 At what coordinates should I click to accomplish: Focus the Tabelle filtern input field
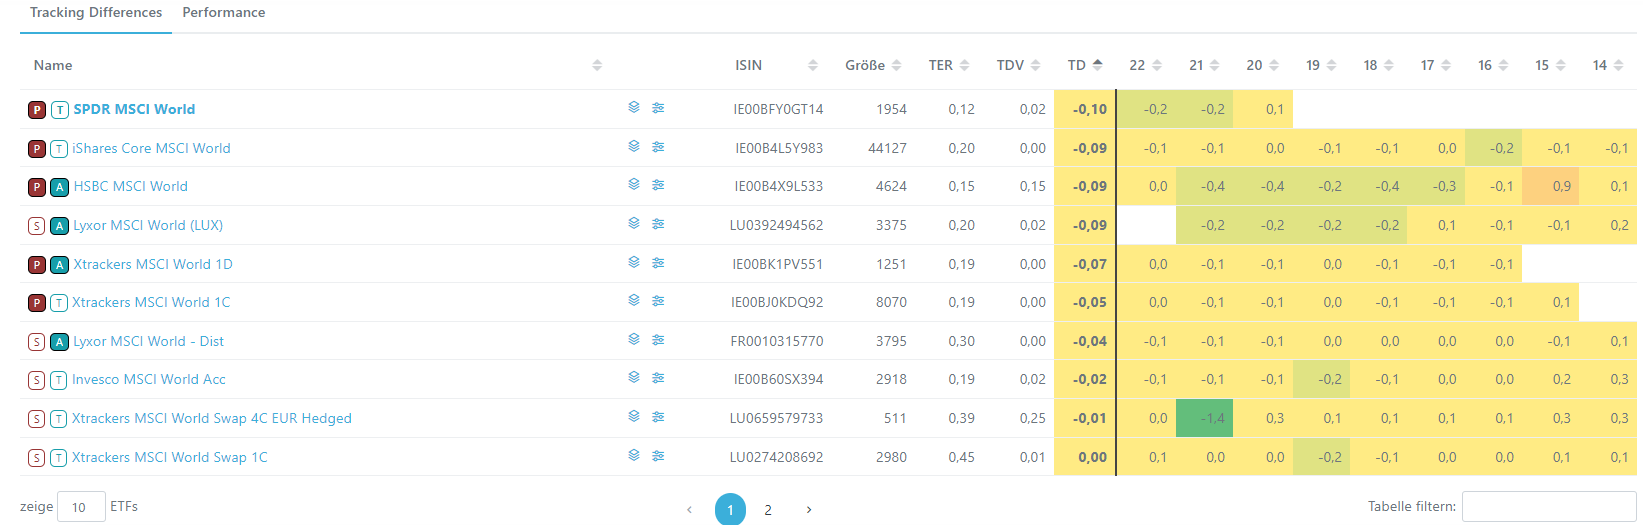1548,506
